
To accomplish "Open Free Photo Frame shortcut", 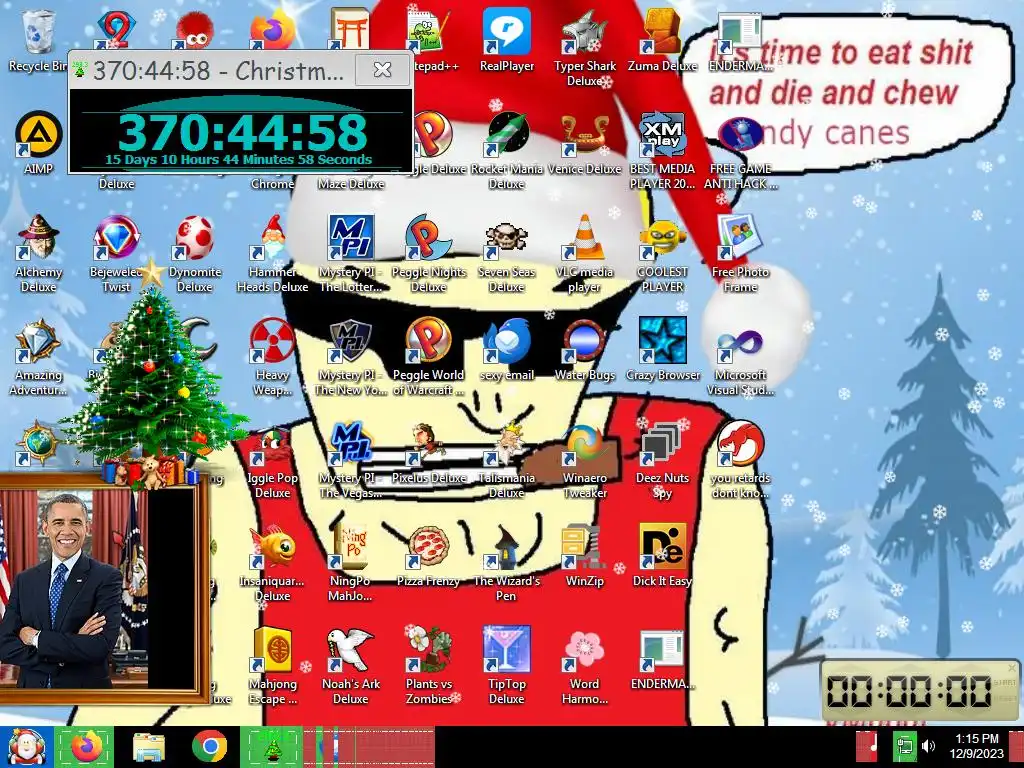I will tap(740, 252).
